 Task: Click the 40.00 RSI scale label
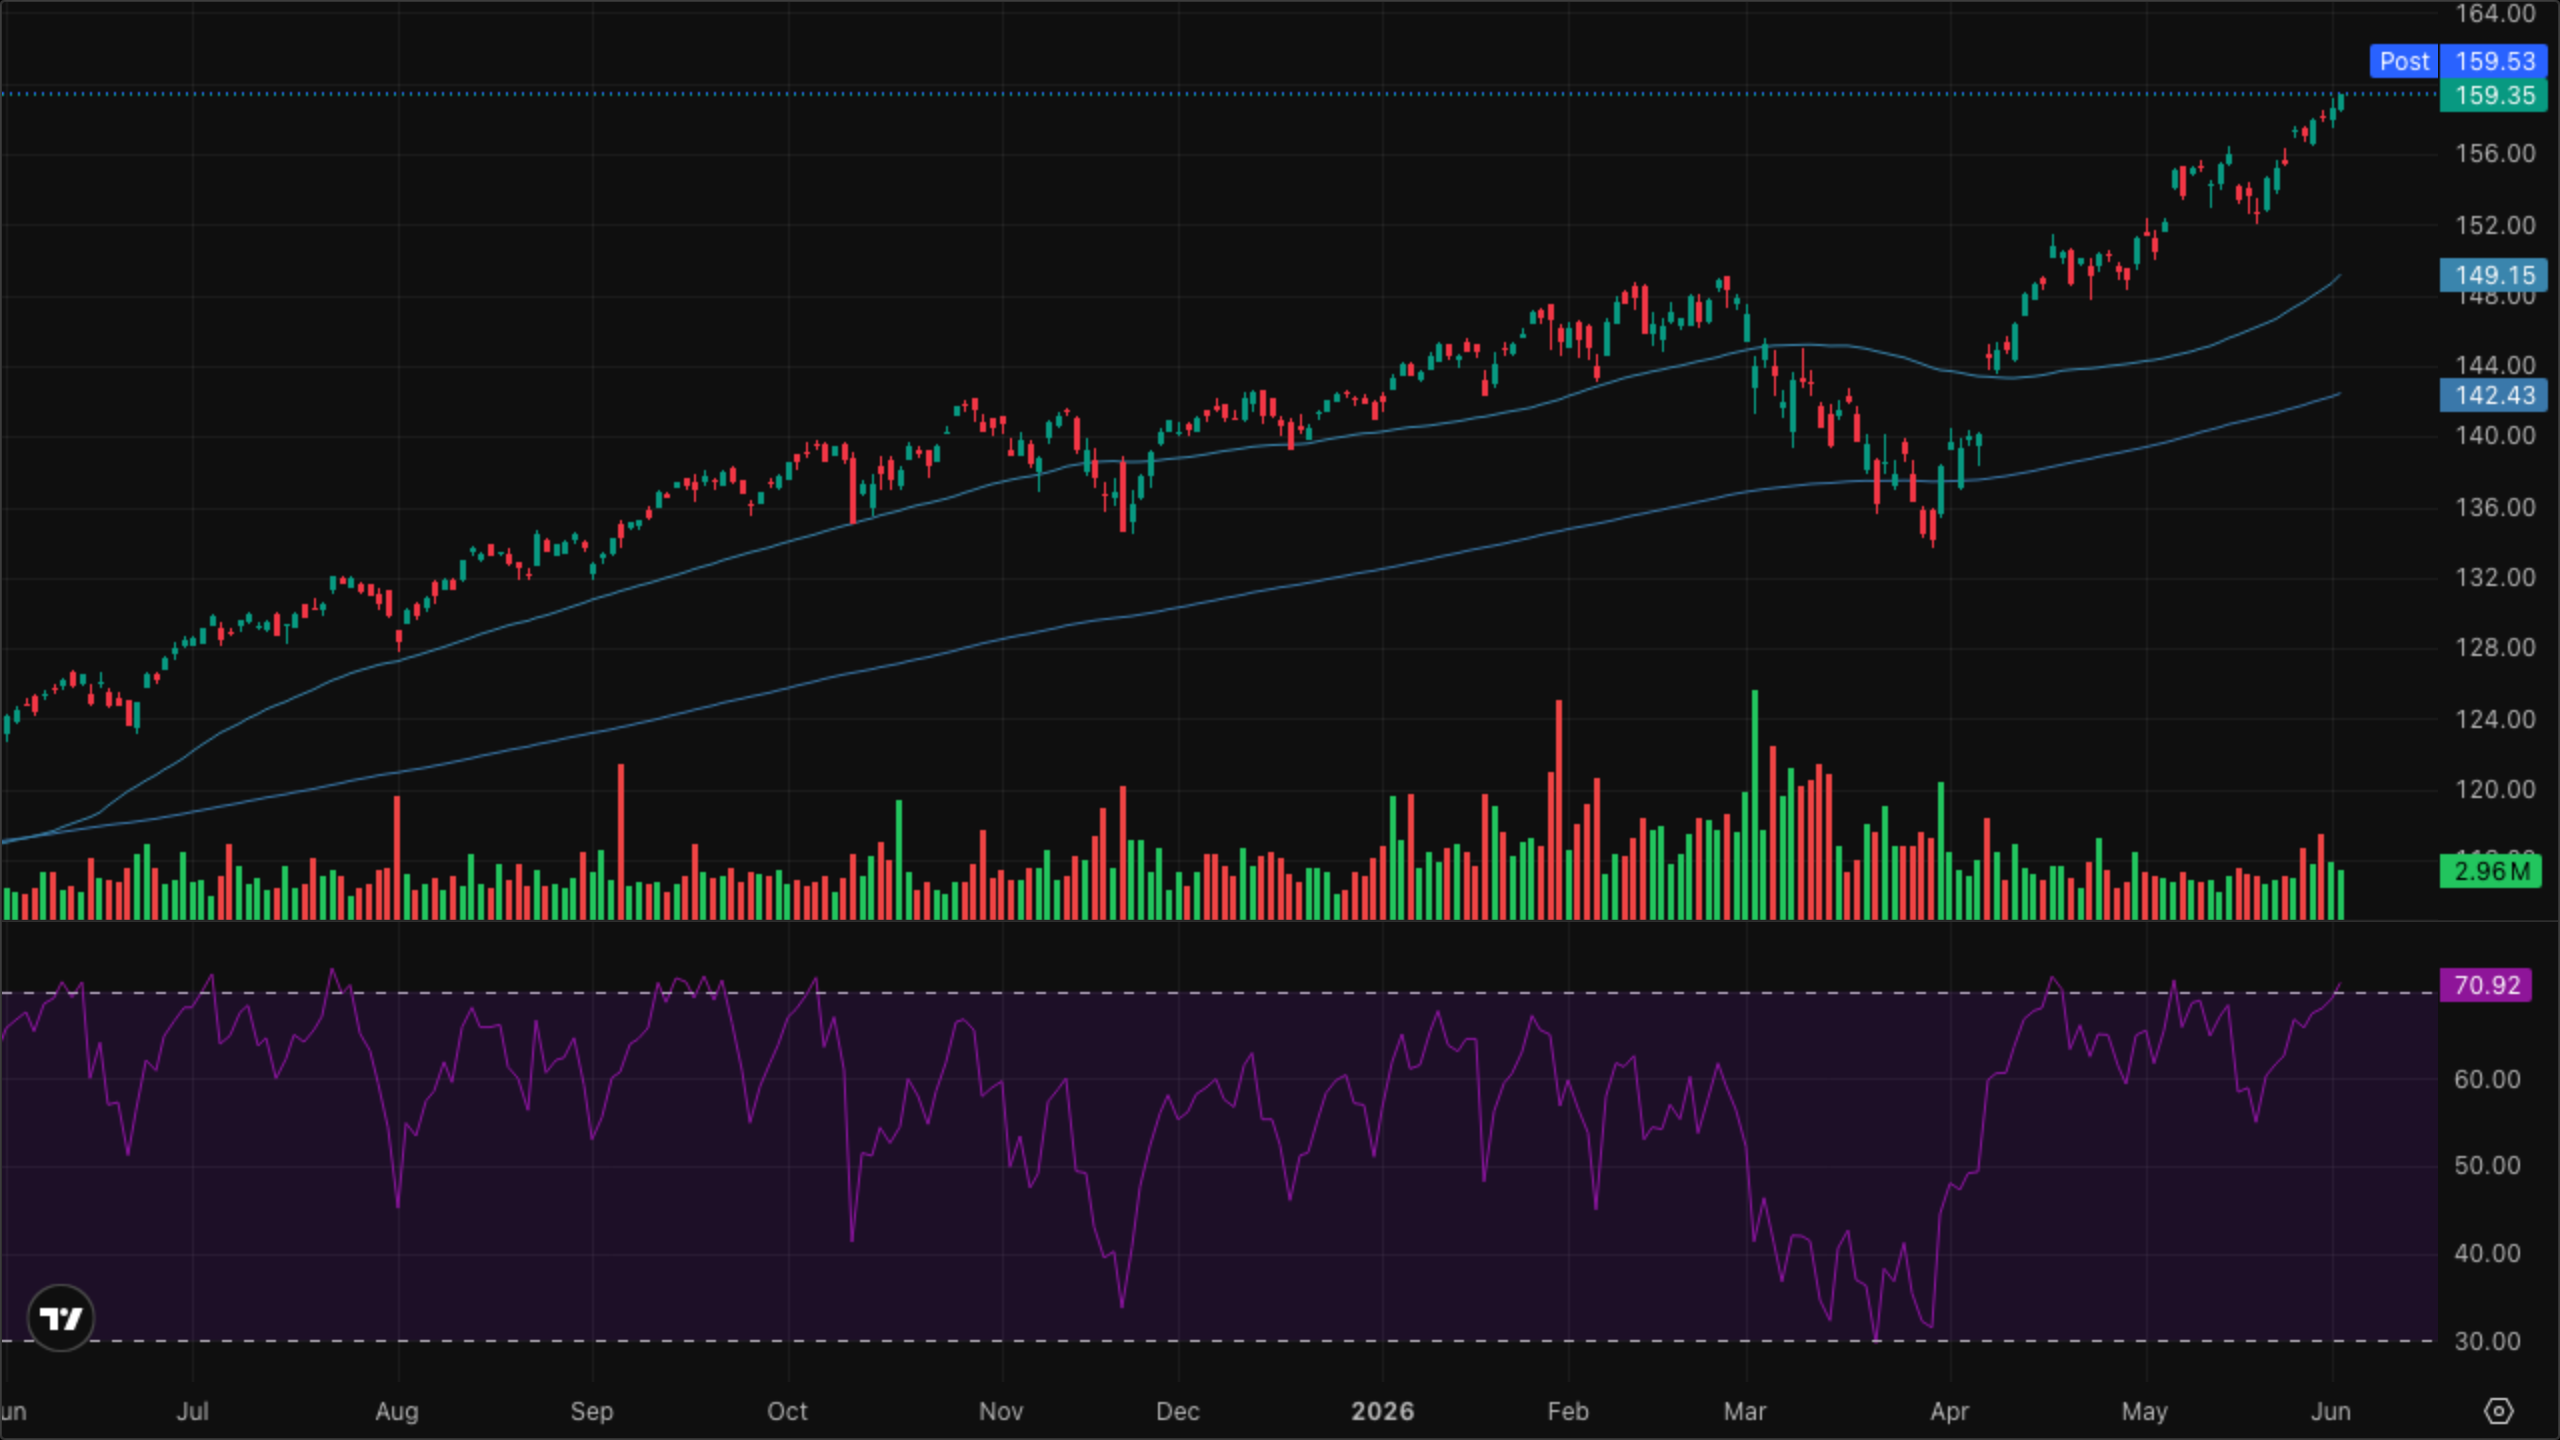click(x=2487, y=1253)
